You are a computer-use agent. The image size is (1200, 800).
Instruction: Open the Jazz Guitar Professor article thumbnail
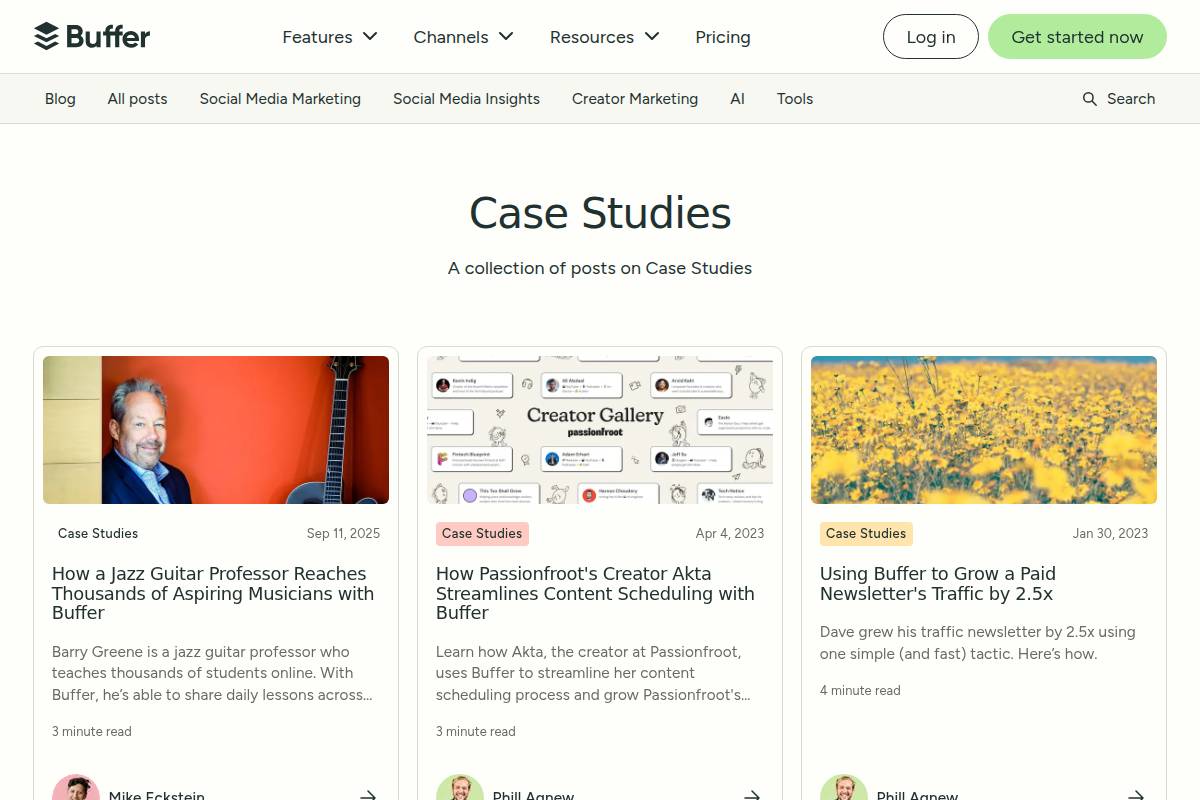215,430
